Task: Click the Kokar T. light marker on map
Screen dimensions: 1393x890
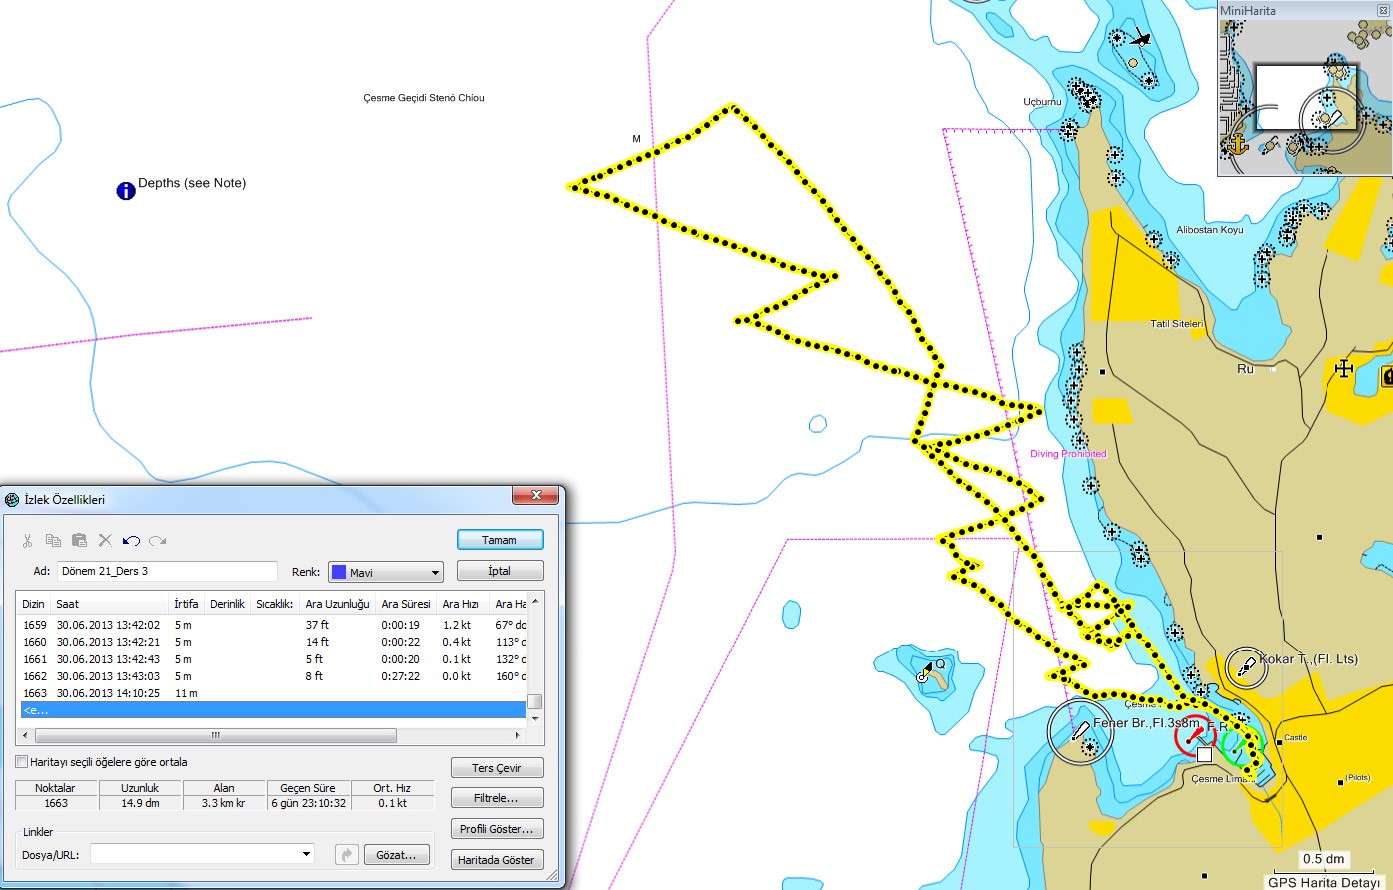Action: click(1246, 666)
